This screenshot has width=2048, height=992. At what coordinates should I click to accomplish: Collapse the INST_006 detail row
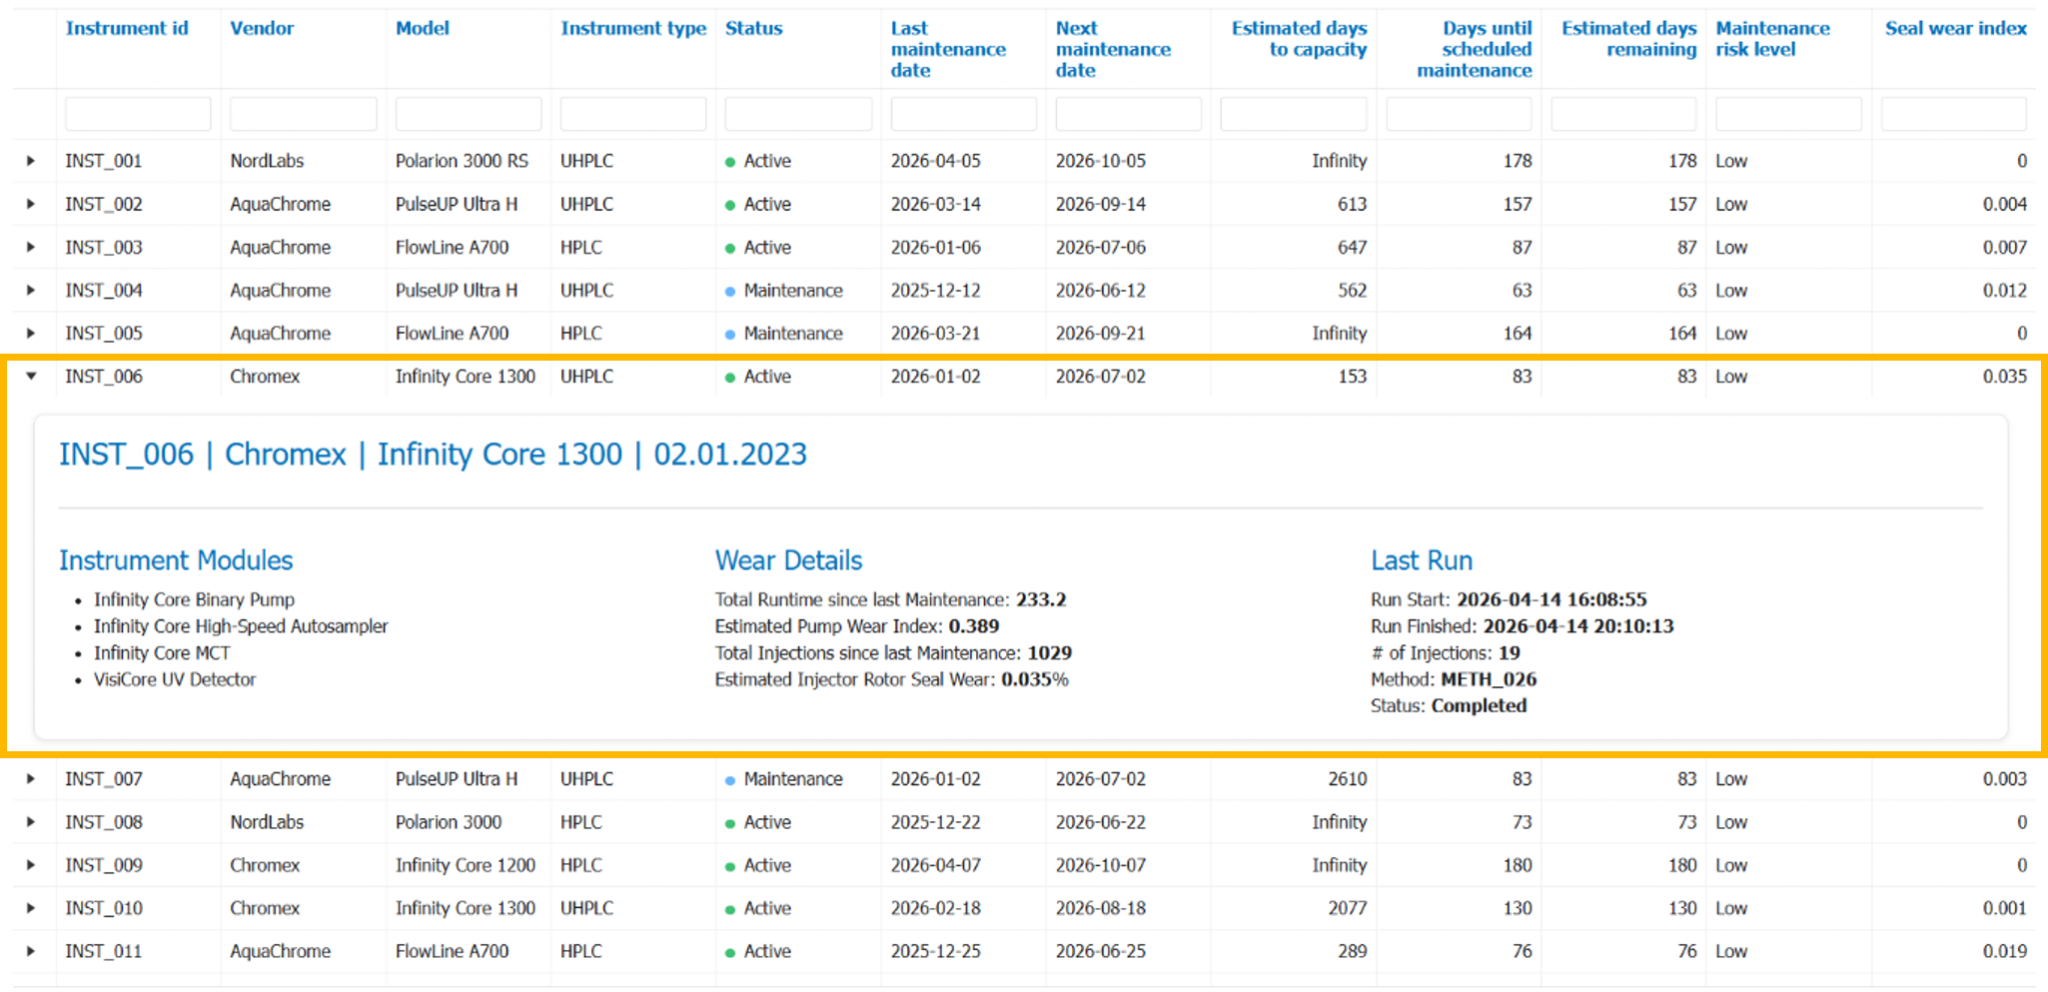[x=31, y=376]
